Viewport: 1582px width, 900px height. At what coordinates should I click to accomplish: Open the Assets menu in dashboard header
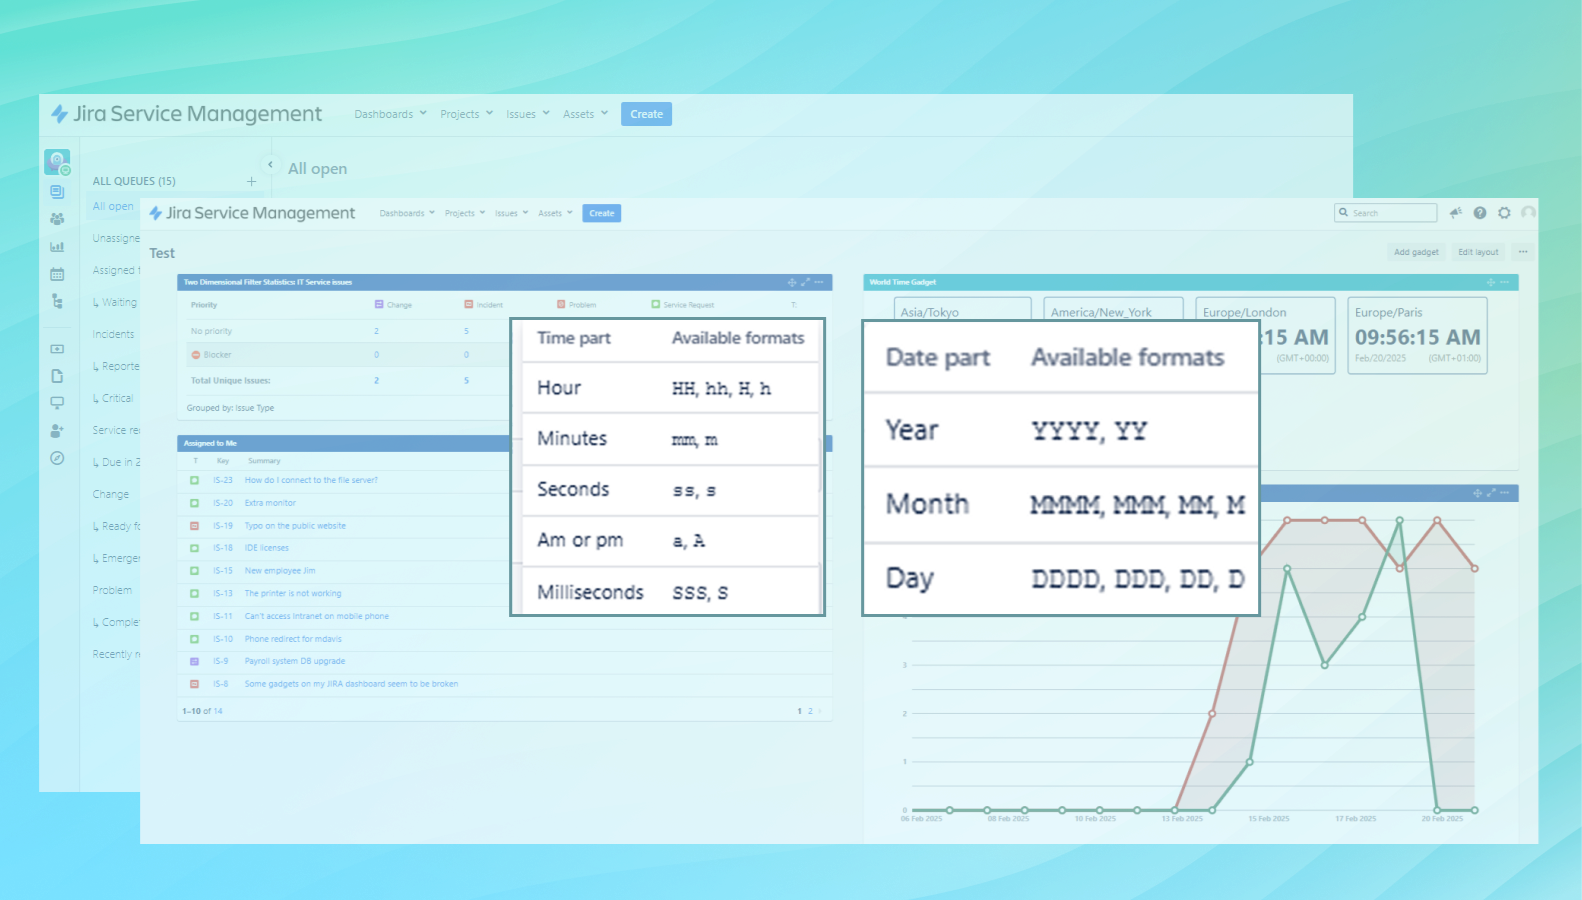(x=555, y=213)
